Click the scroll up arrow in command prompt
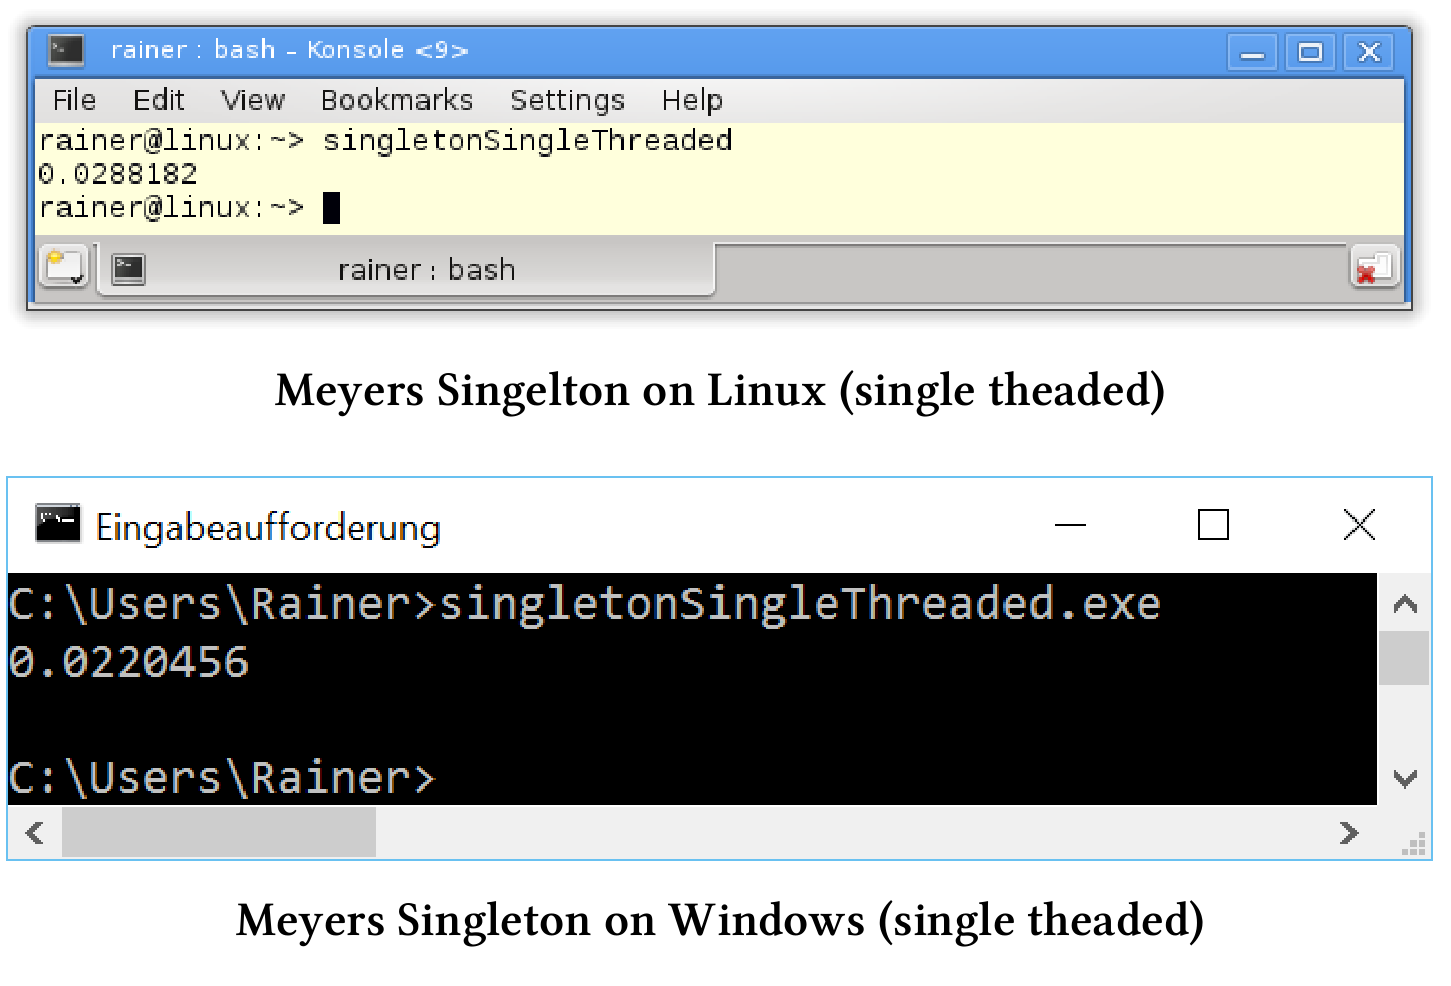This screenshot has height=986, width=1451. (1405, 603)
